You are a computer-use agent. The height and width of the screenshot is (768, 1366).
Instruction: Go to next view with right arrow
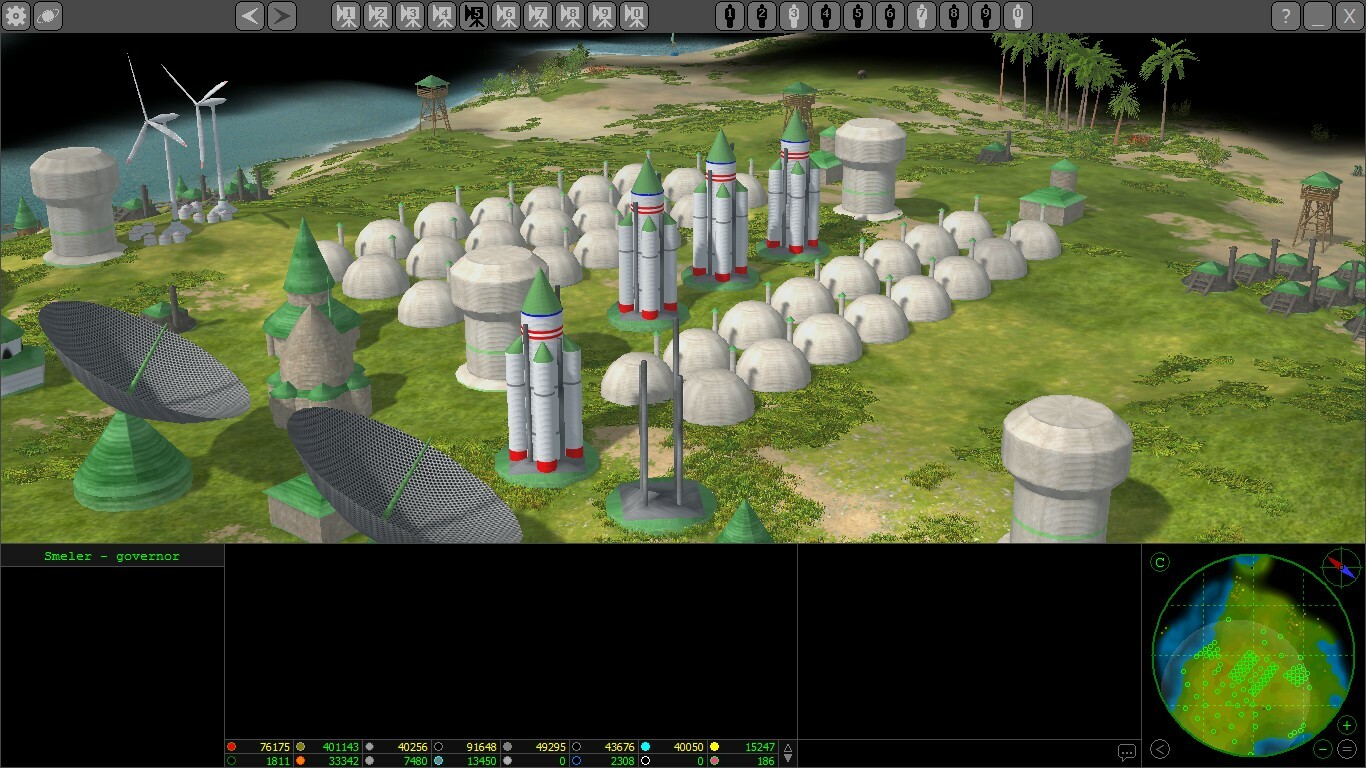coord(282,16)
